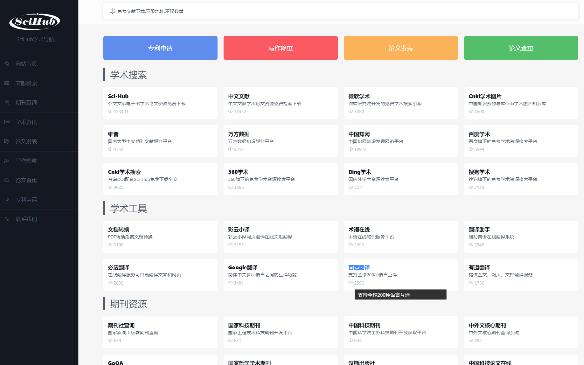
Task: Open the 彩云小译 card
Action: tap(280, 237)
